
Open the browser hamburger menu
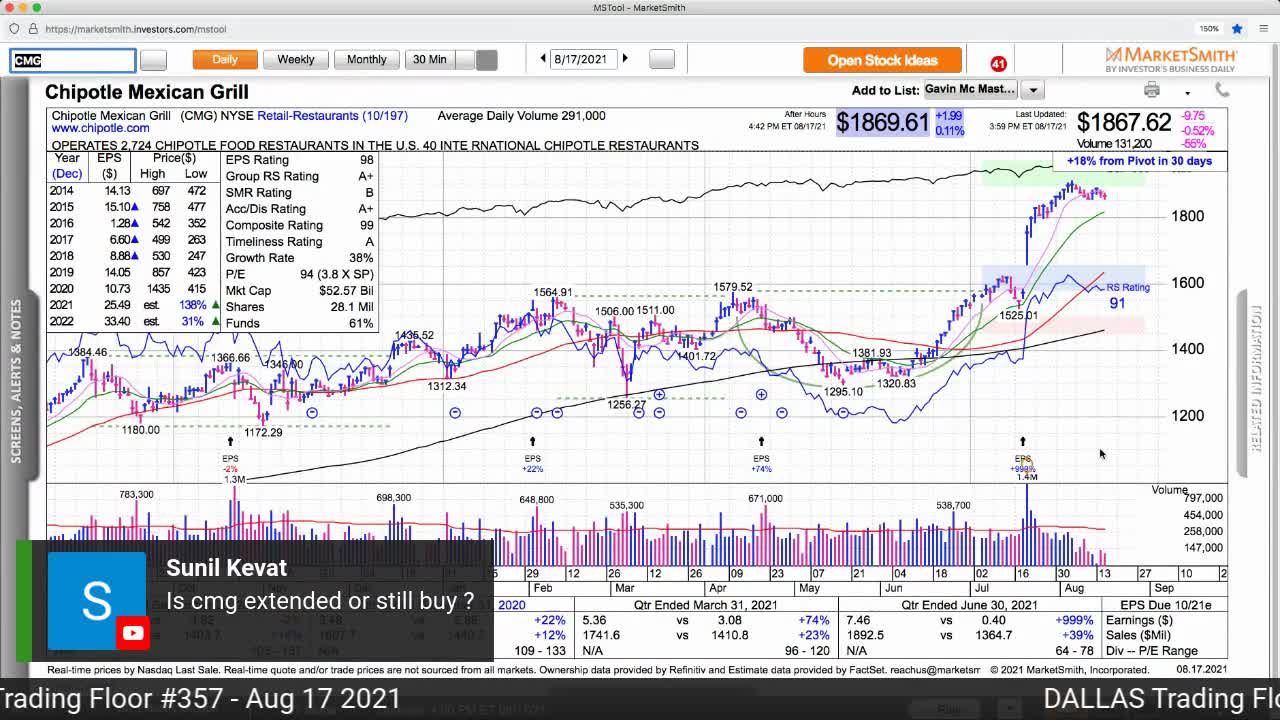(x=1263, y=29)
